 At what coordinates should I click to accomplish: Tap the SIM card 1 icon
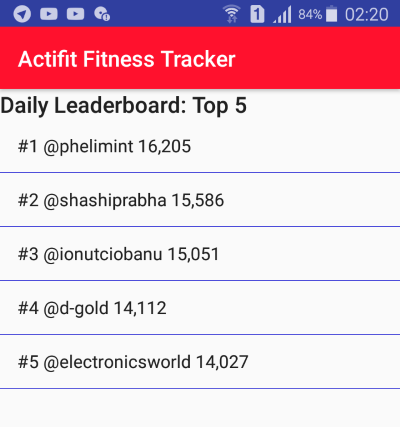[x=257, y=14]
